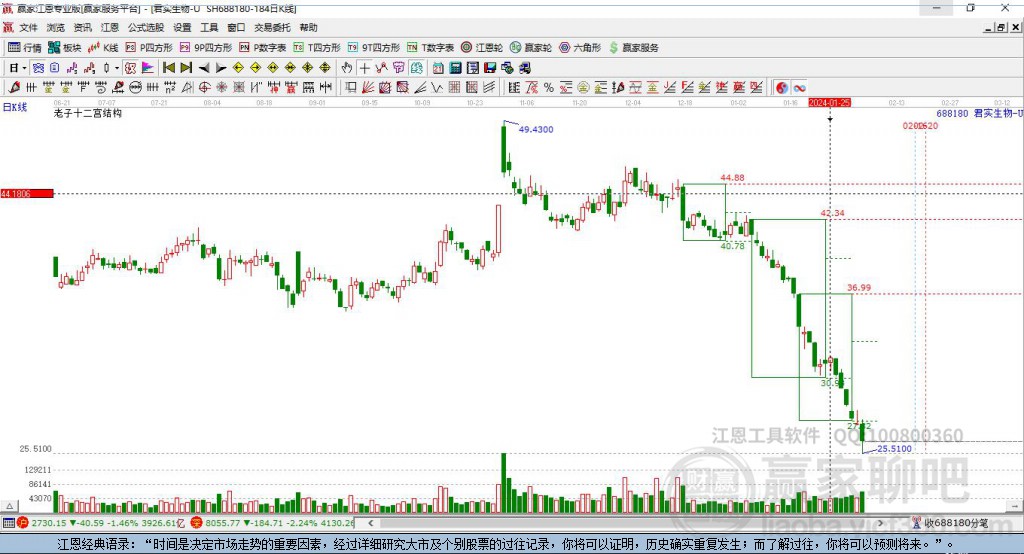Jump to the first bar icon
This screenshot has width=1024, height=554.
click(x=169, y=68)
